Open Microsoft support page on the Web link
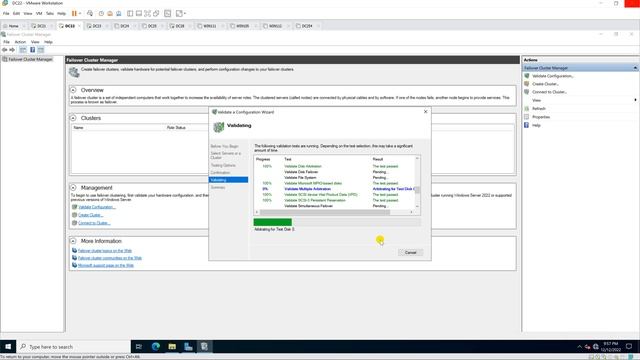 (106, 265)
